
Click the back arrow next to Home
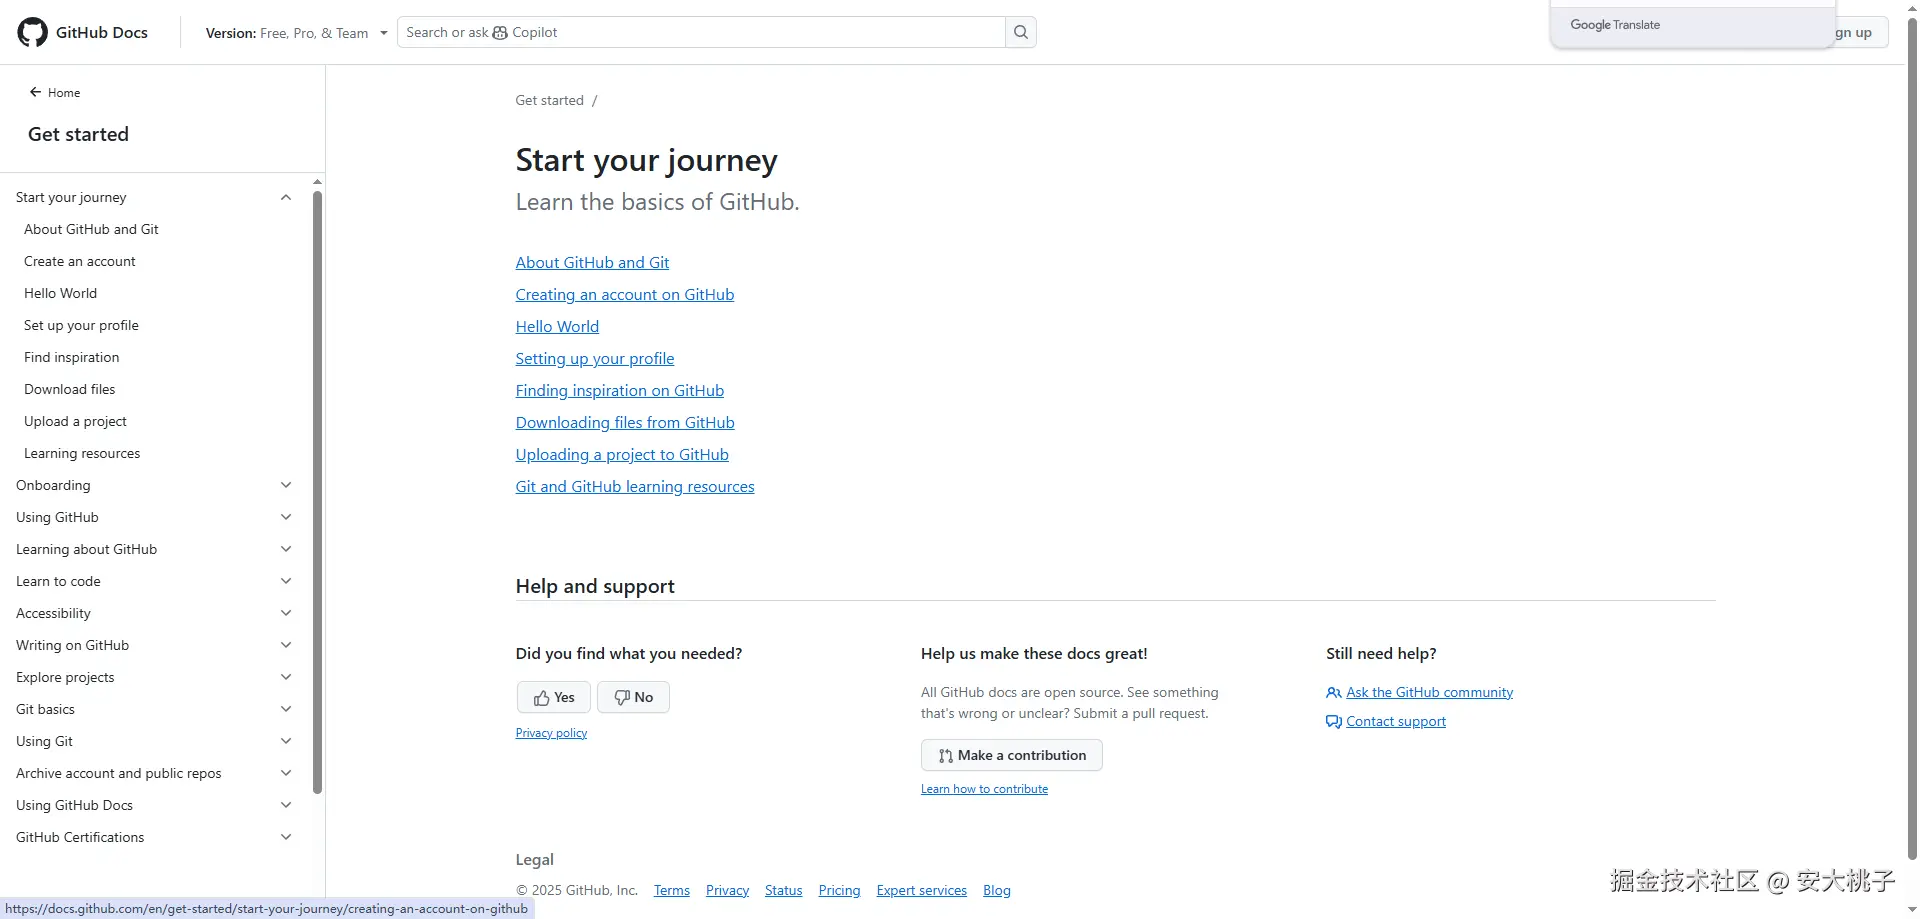[x=35, y=92]
